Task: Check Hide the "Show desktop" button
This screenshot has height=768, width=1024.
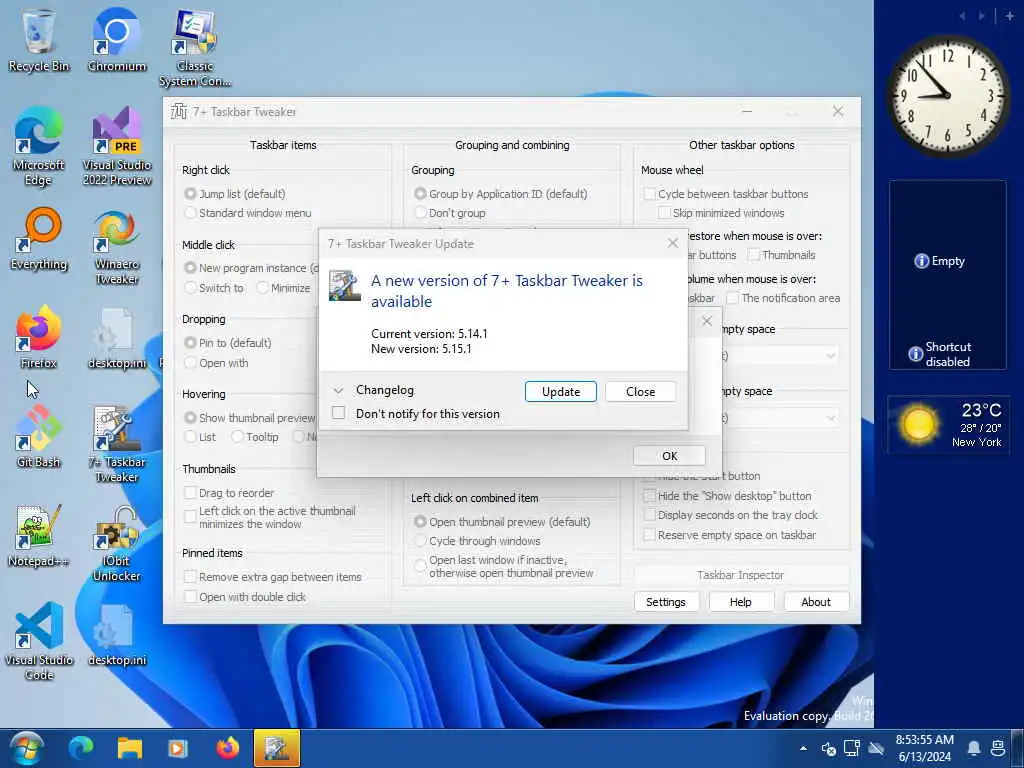Action: point(649,496)
